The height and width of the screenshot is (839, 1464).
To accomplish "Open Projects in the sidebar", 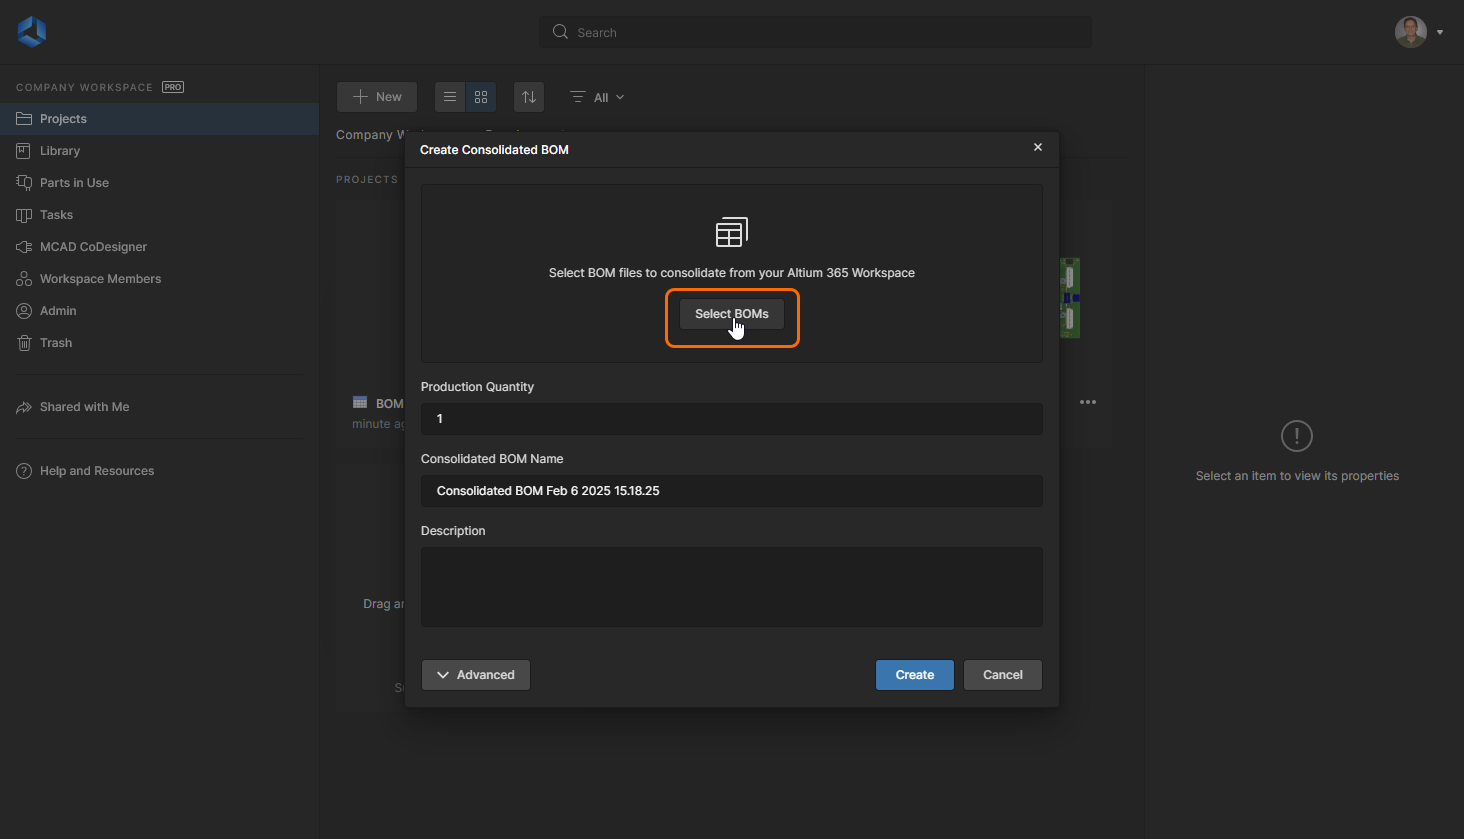I will (x=159, y=119).
